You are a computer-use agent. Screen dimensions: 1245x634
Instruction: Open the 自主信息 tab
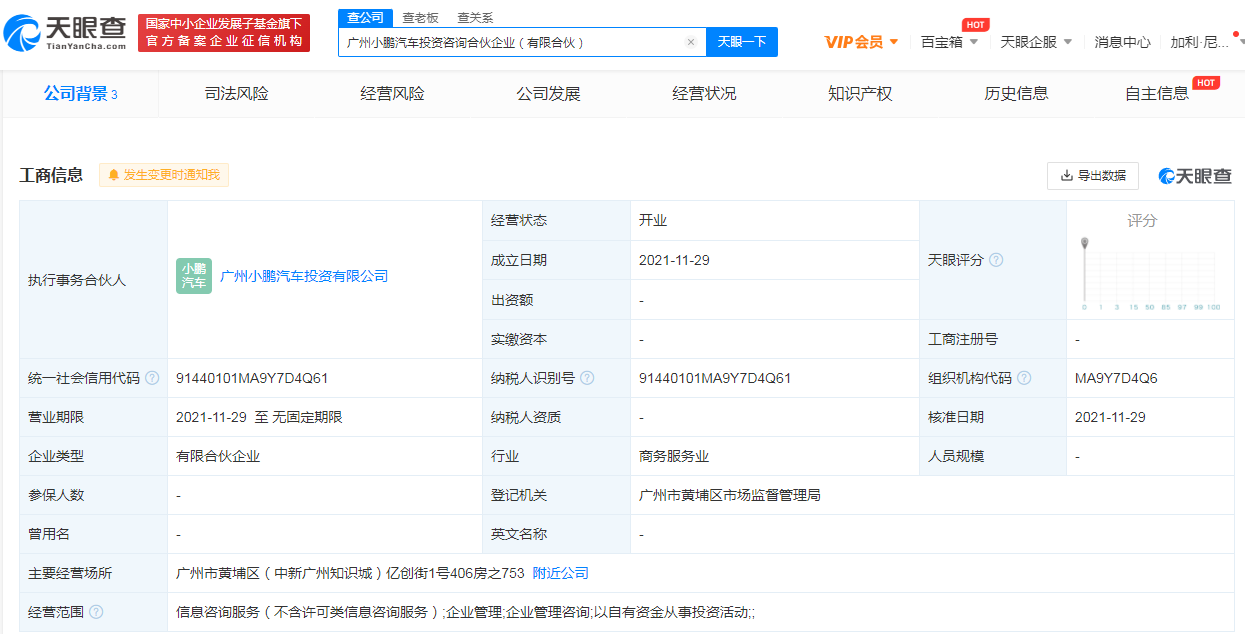click(x=1157, y=94)
